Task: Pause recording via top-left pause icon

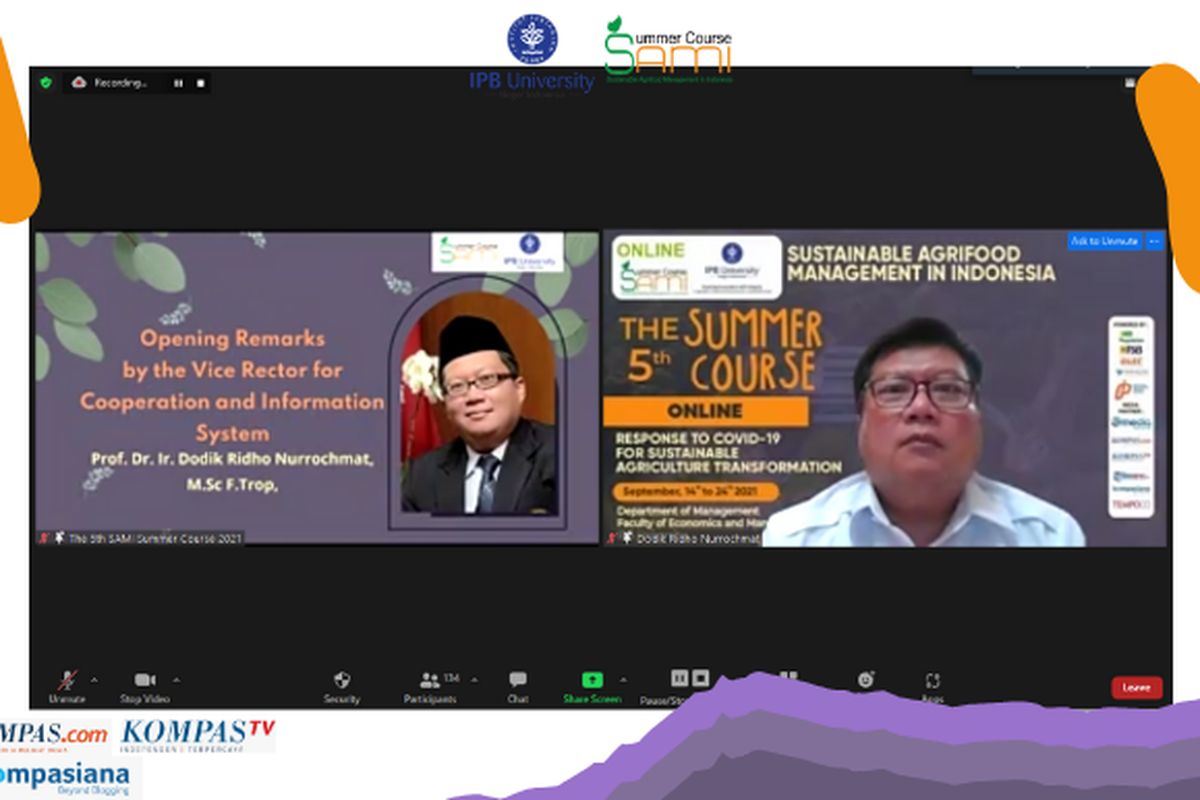Action: pos(178,83)
